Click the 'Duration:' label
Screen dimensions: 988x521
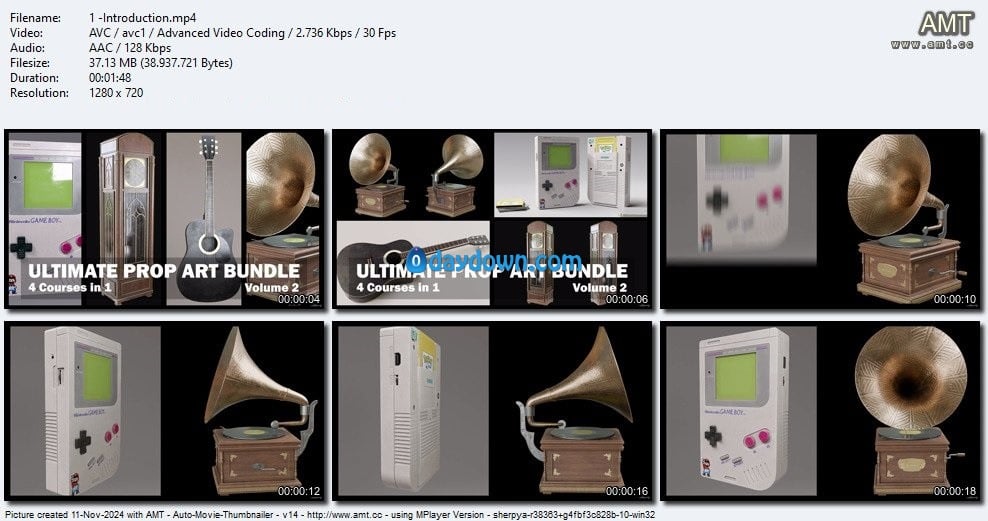pyautogui.click(x=34, y=78)
